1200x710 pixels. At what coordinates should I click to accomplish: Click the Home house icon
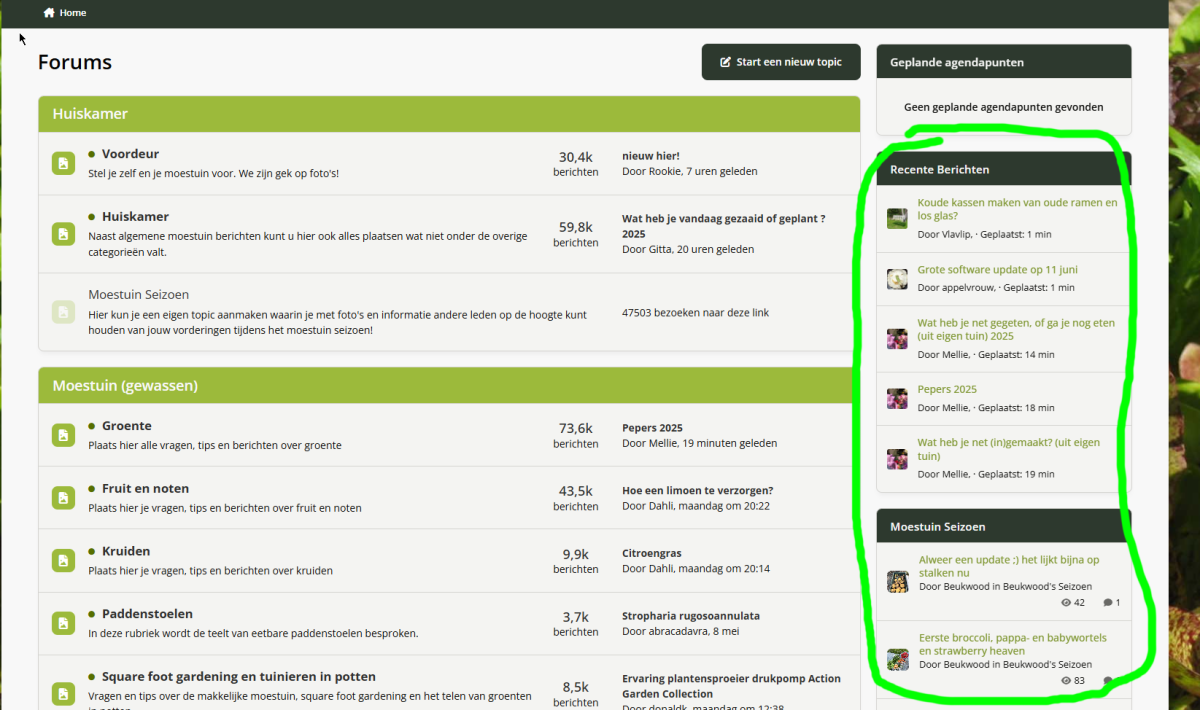[x=49, y=13]
